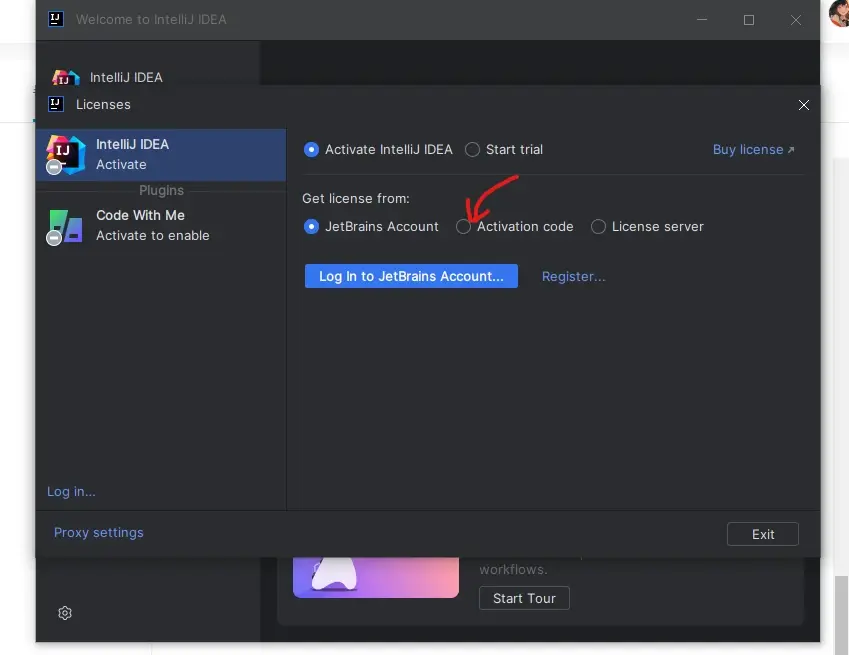Image resolution: width=849 pixels, height=655 pixels.
Task: Close the Welcome to IntelliJ IDEA window
Action: tap(795, 20)
